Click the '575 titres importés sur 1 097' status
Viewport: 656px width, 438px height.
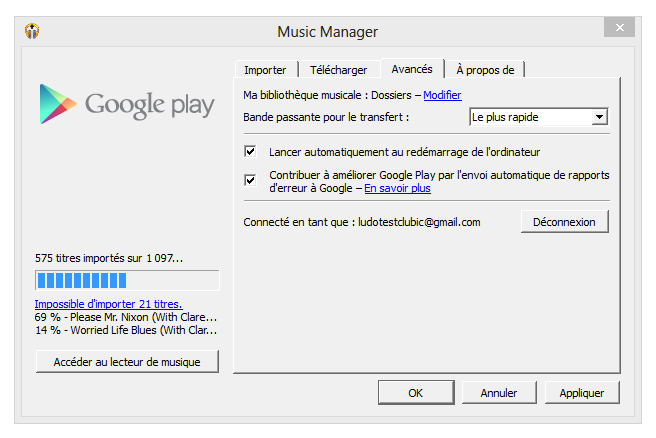109,258
